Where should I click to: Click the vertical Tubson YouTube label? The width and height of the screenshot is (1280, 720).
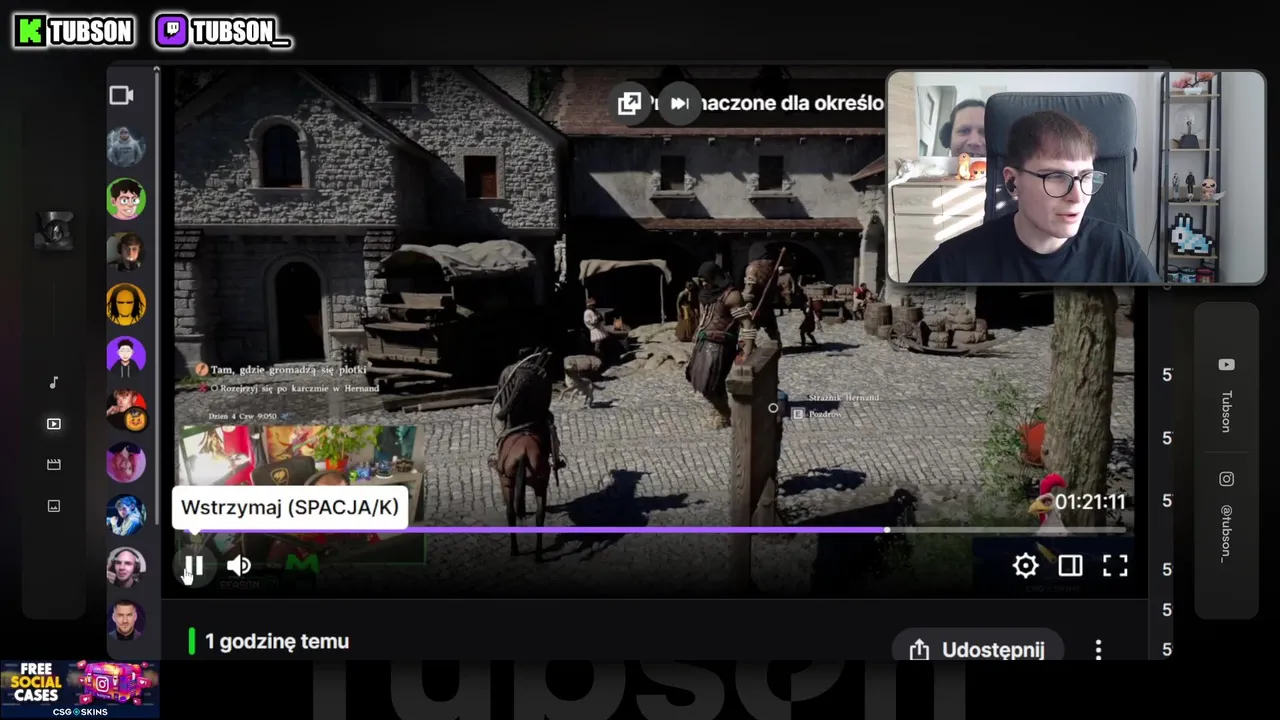coord(1226,411)
